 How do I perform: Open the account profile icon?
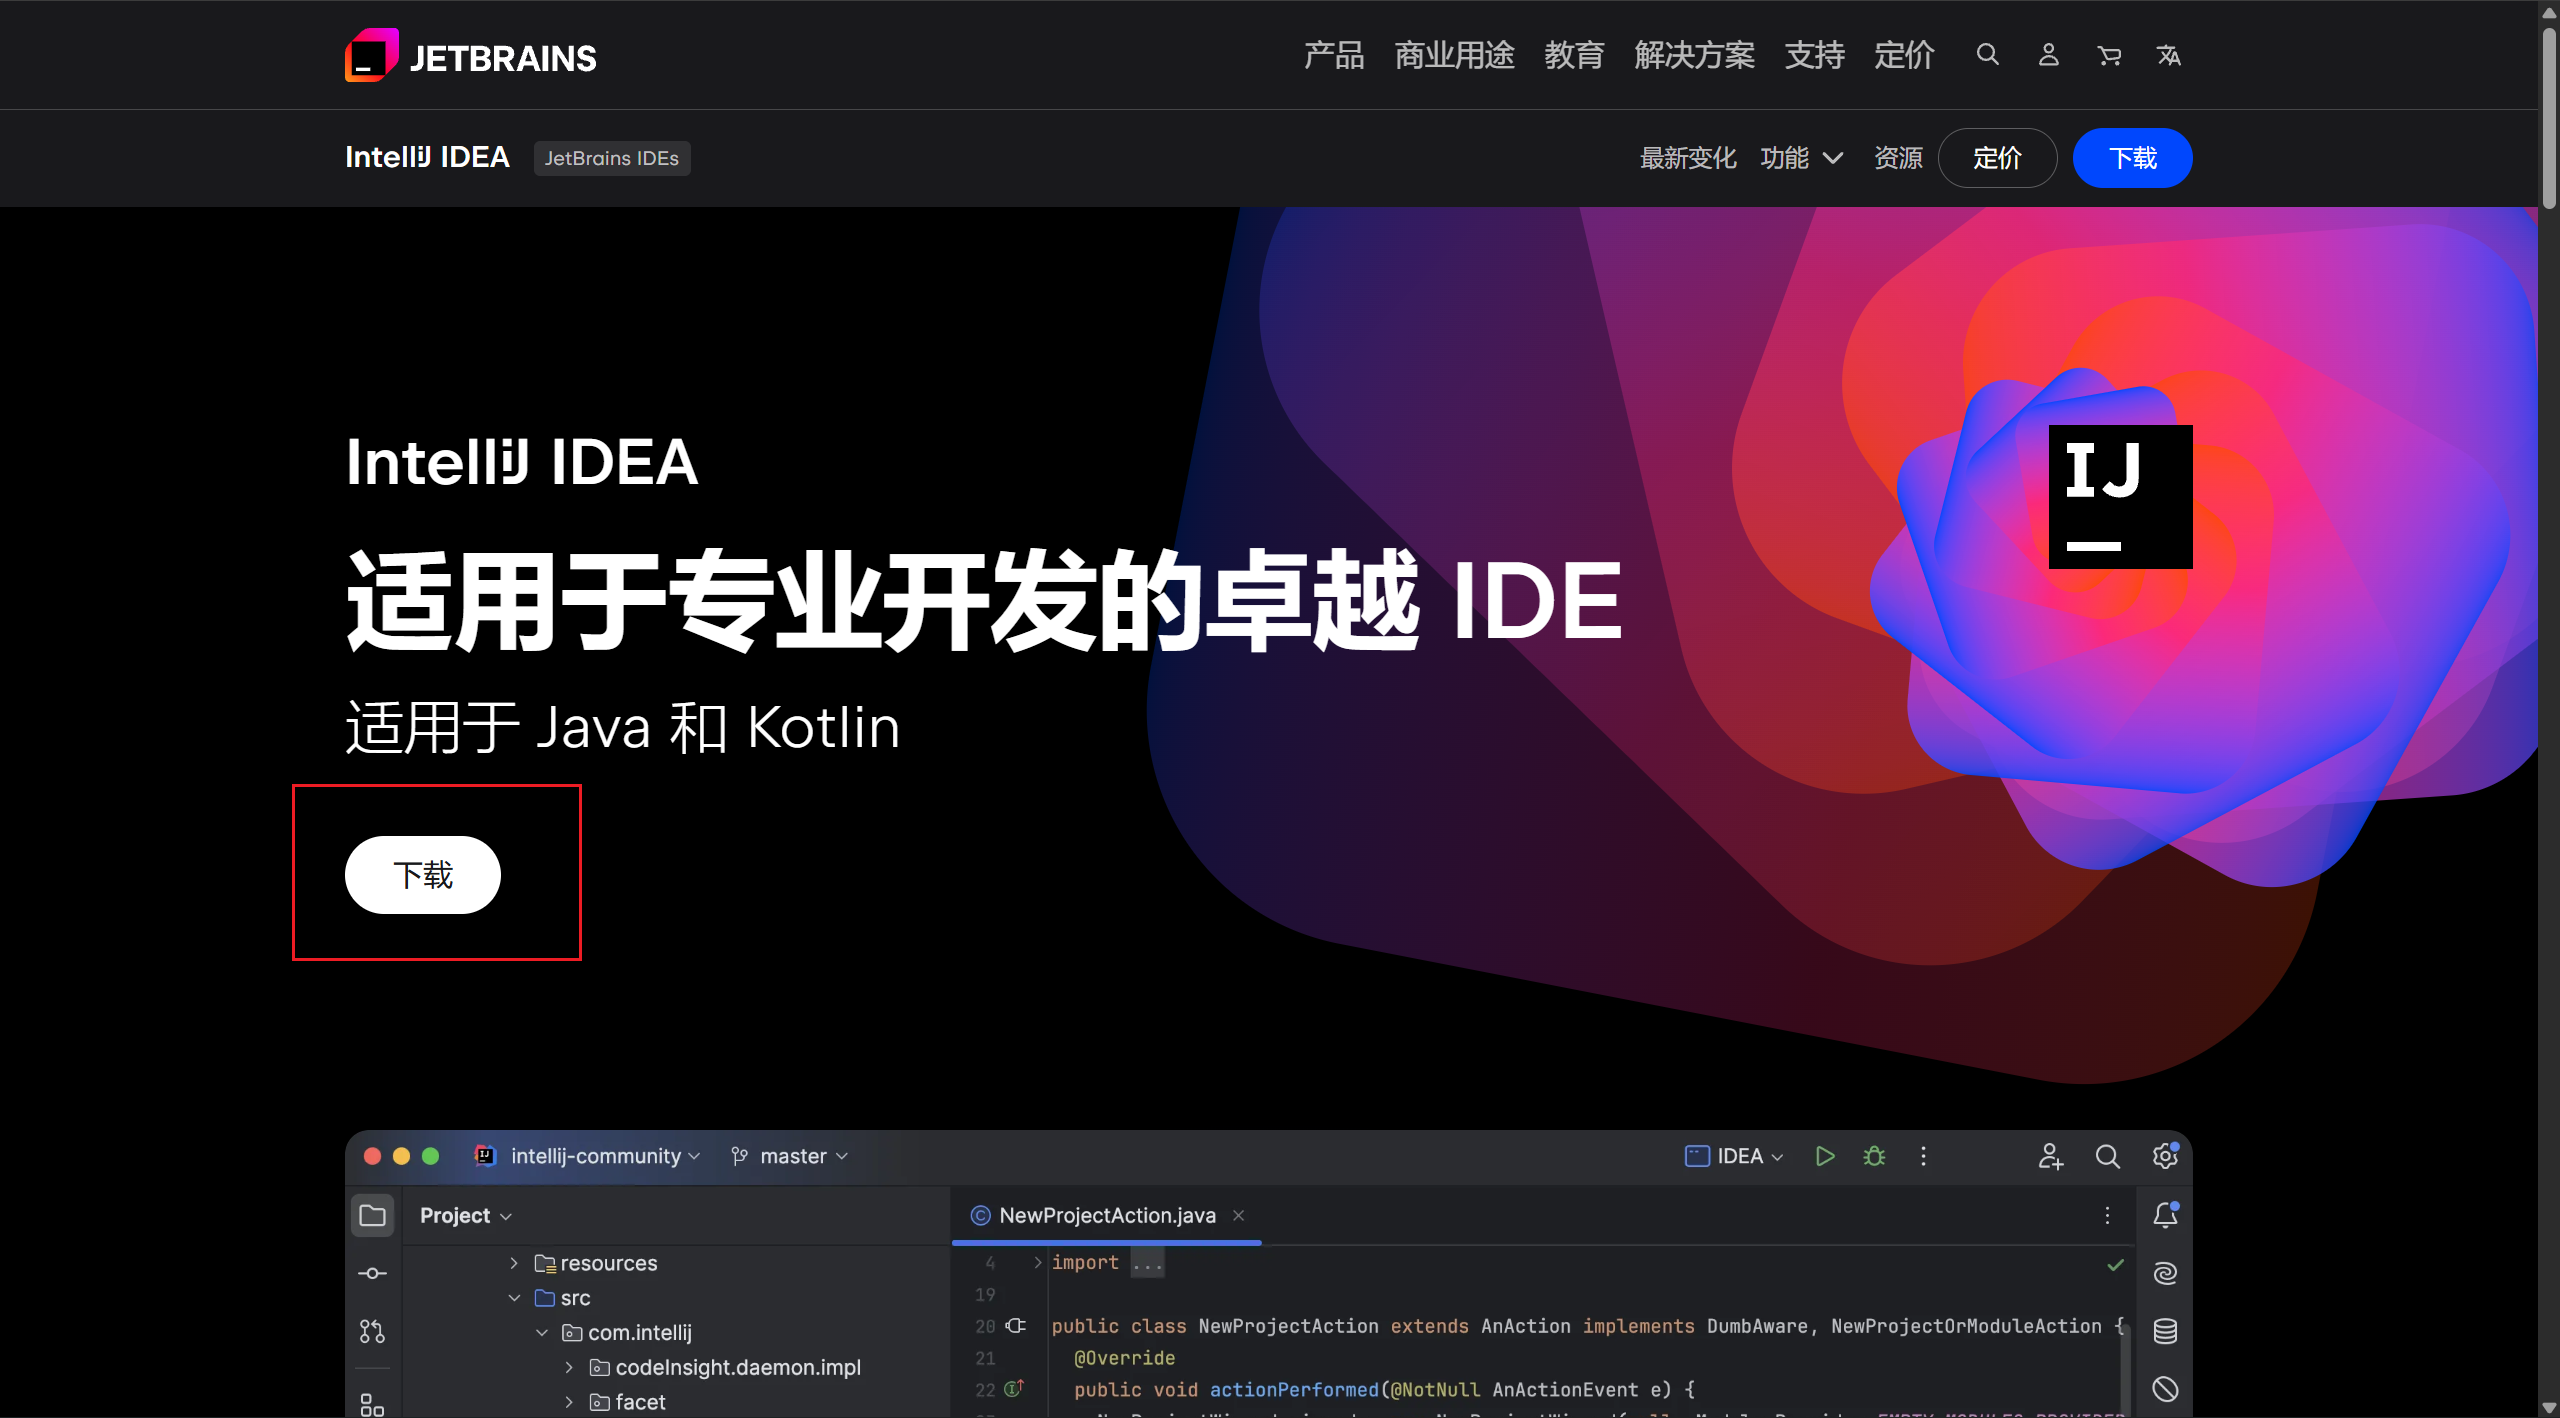point(2049,55)
